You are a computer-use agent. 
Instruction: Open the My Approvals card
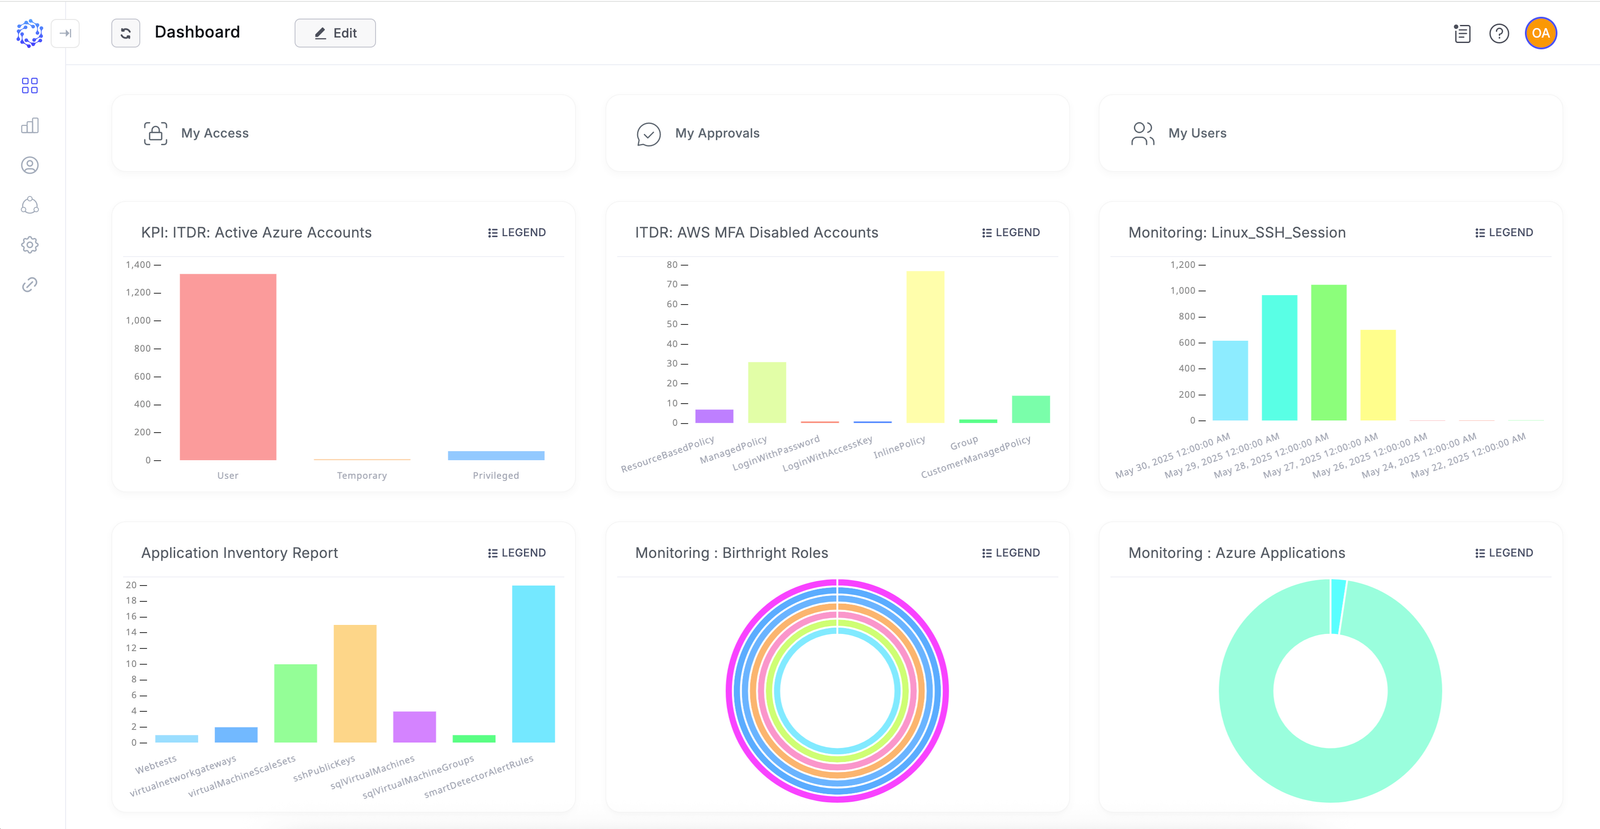tap(837, 133)
